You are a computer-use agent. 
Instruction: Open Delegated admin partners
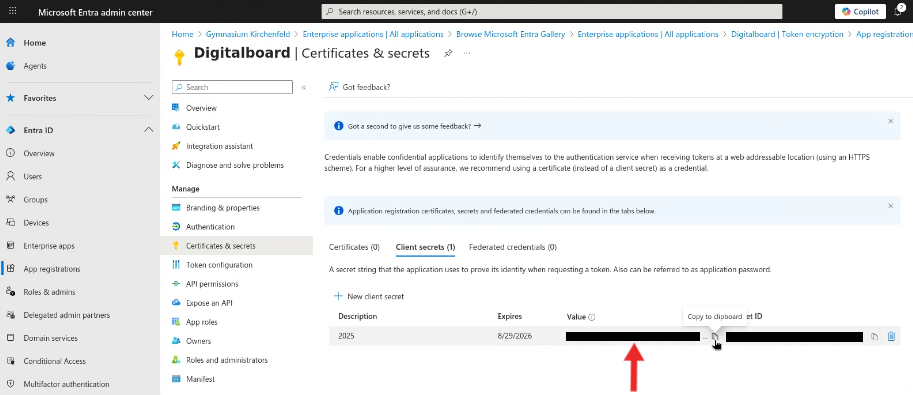point(66,315)
